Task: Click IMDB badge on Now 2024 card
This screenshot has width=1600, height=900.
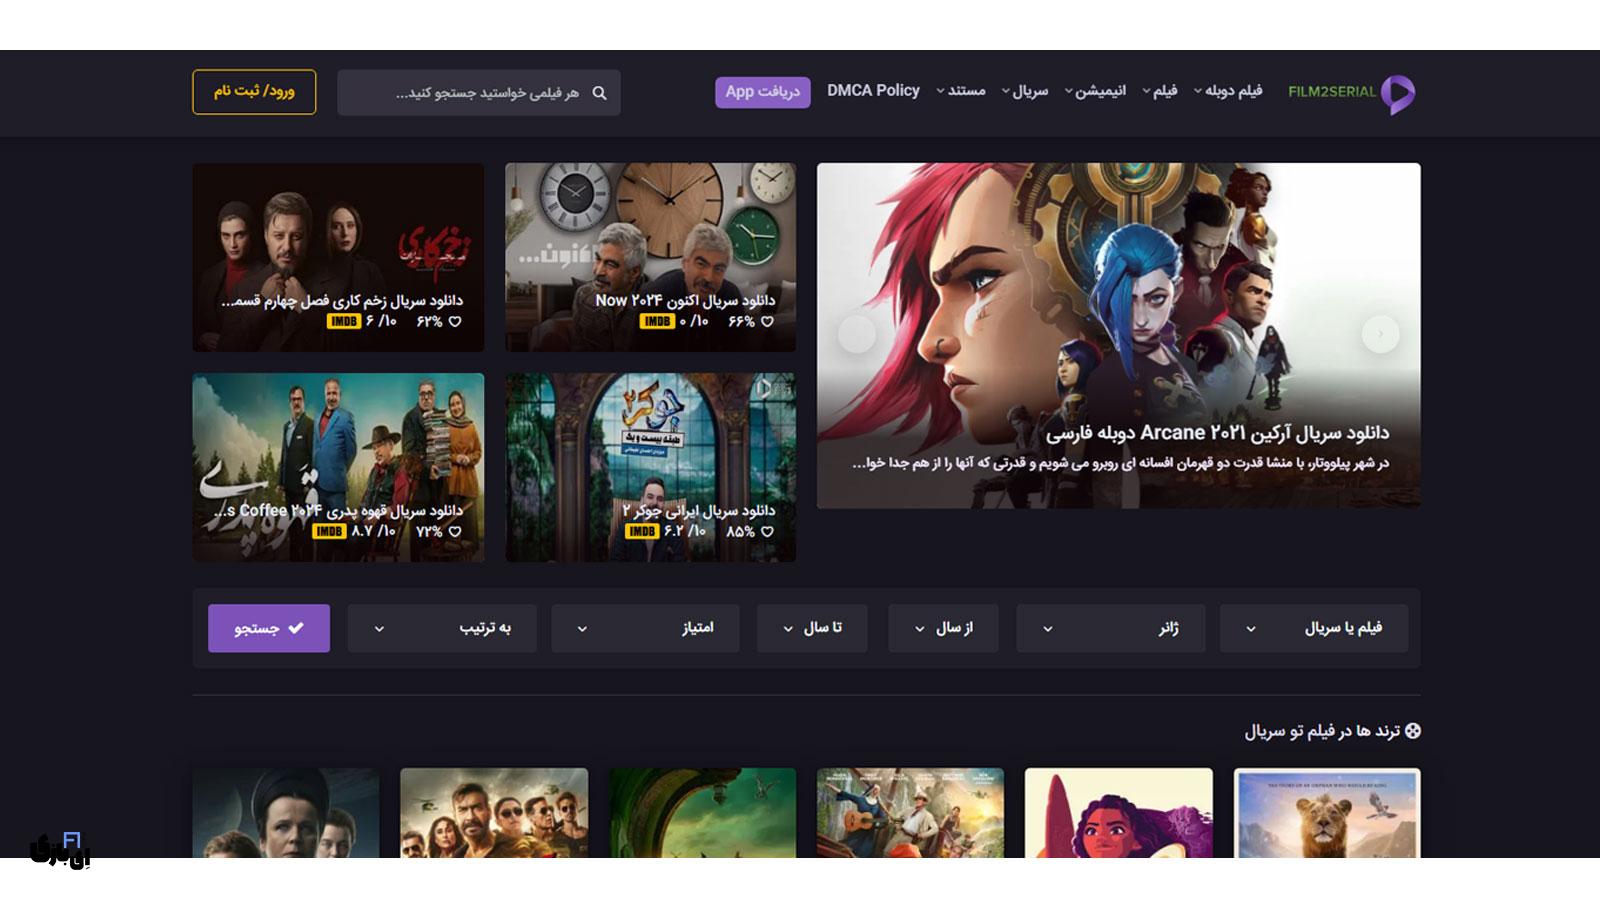Action: click(x=657, y=322)
